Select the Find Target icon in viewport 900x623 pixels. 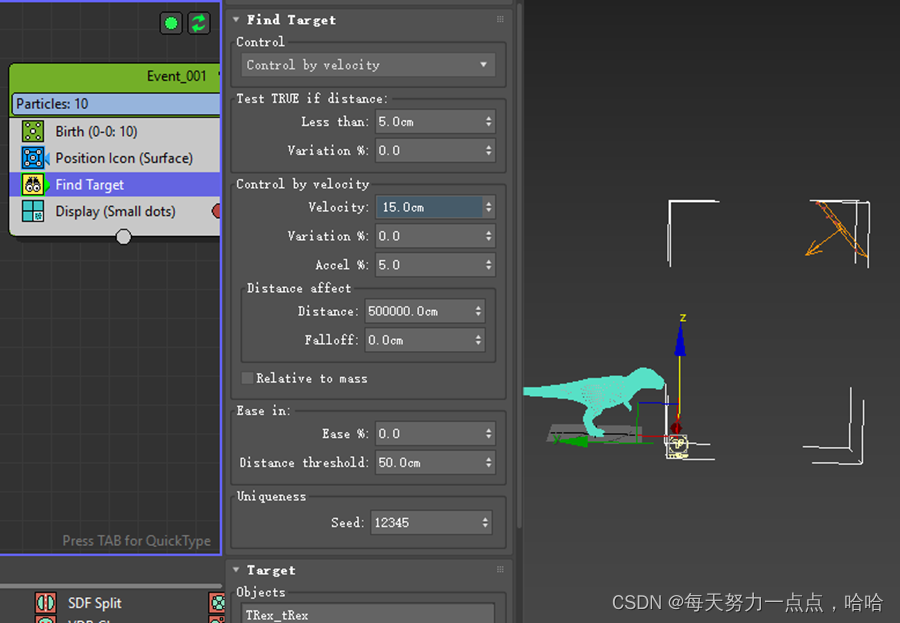[677, 446]
